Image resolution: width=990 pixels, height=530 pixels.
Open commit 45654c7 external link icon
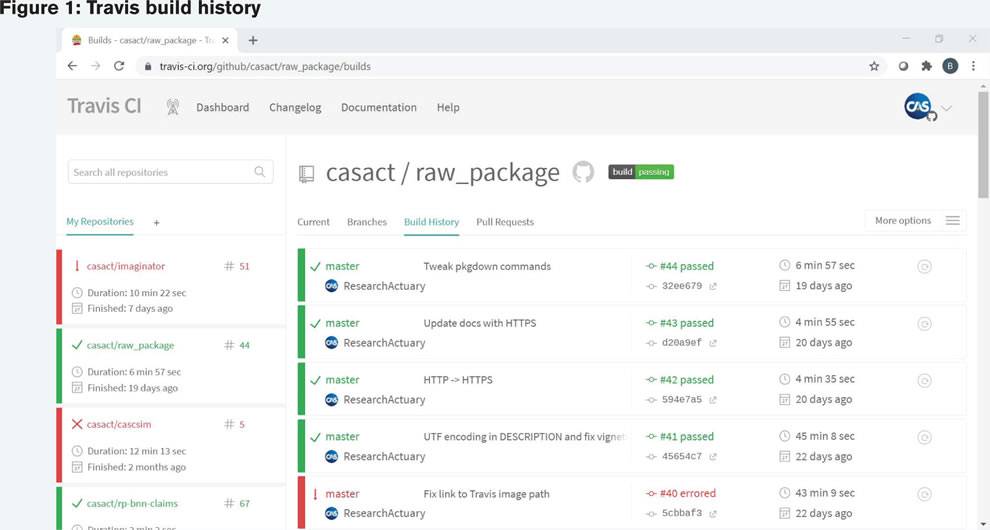tap(713, 457)
